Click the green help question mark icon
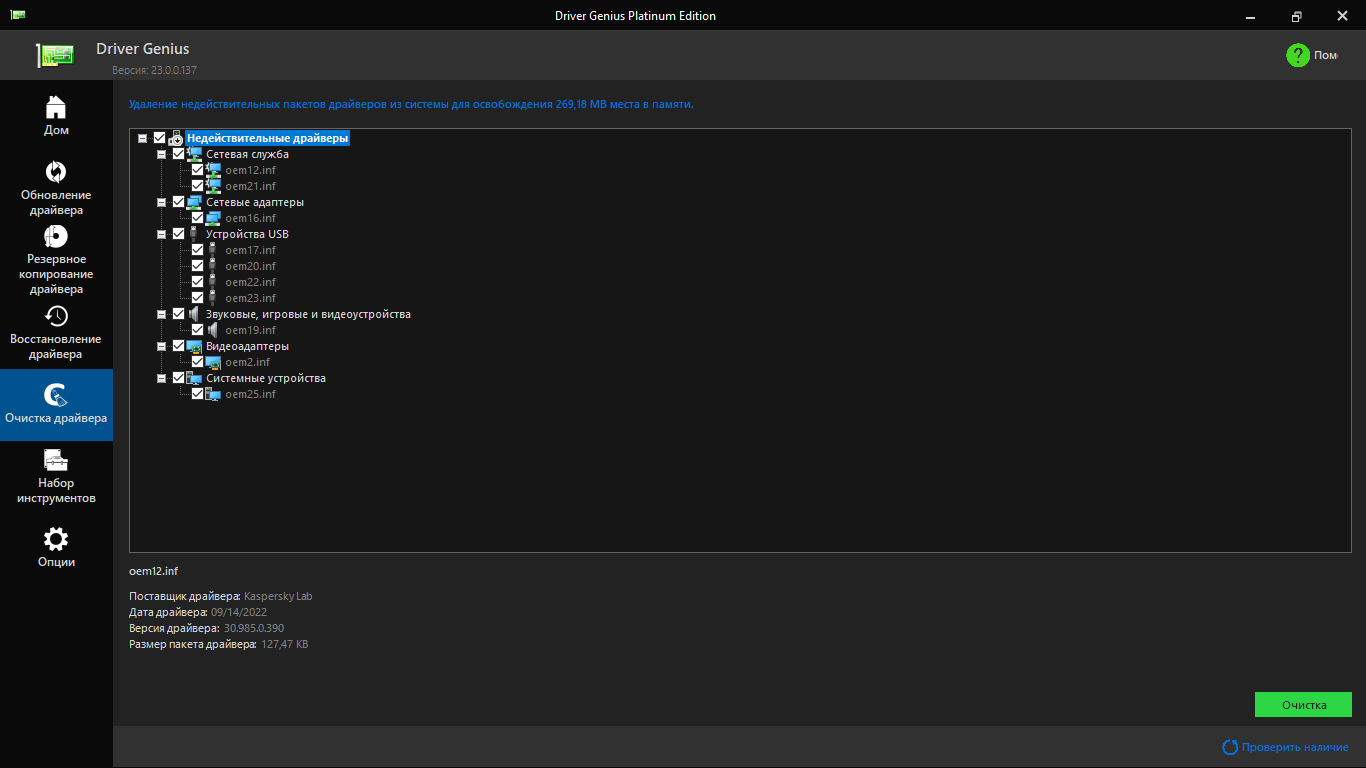Image resolution: width=1366 pixels, height=768 pixels. 1298,55
